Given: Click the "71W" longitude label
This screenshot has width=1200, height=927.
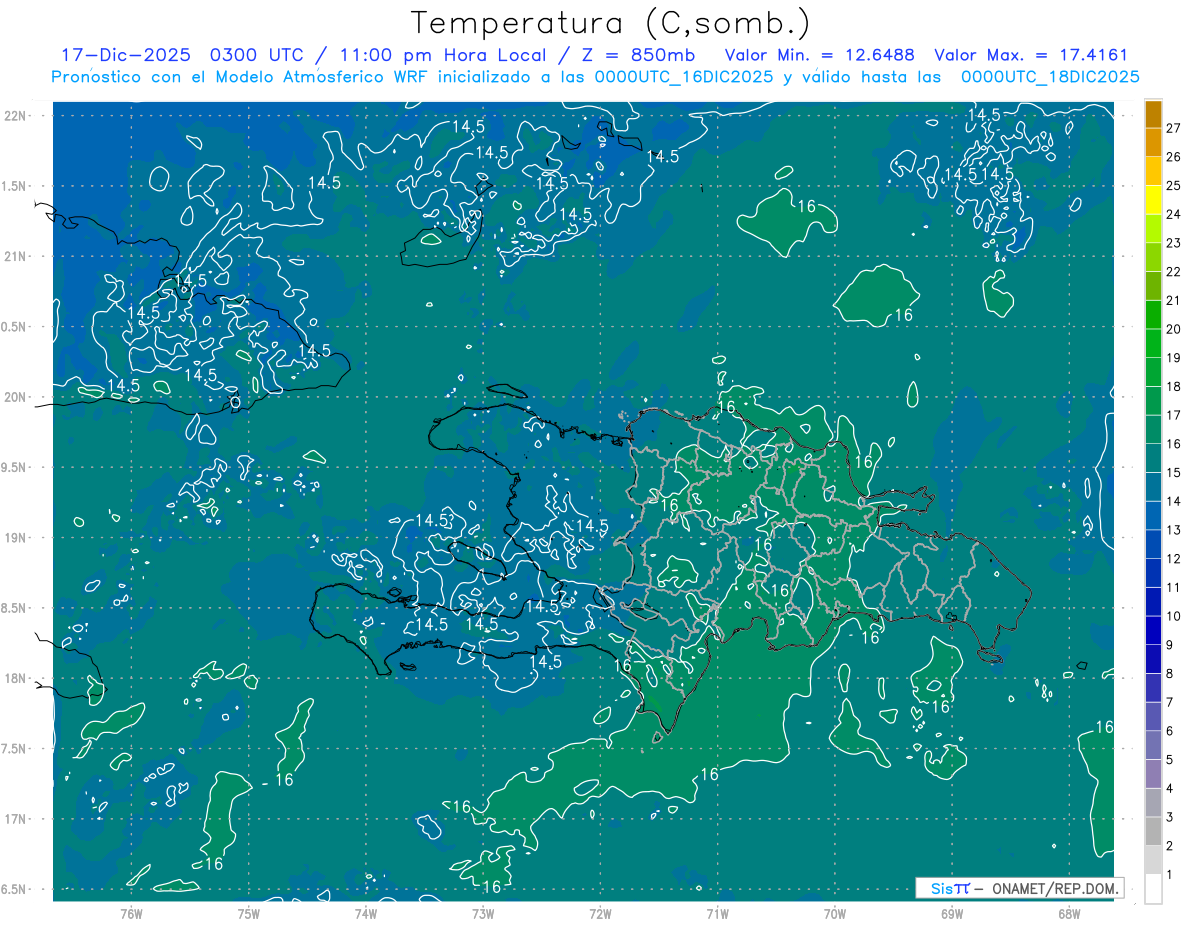Looking at the screenshot, I should click(x=718, y=913).
